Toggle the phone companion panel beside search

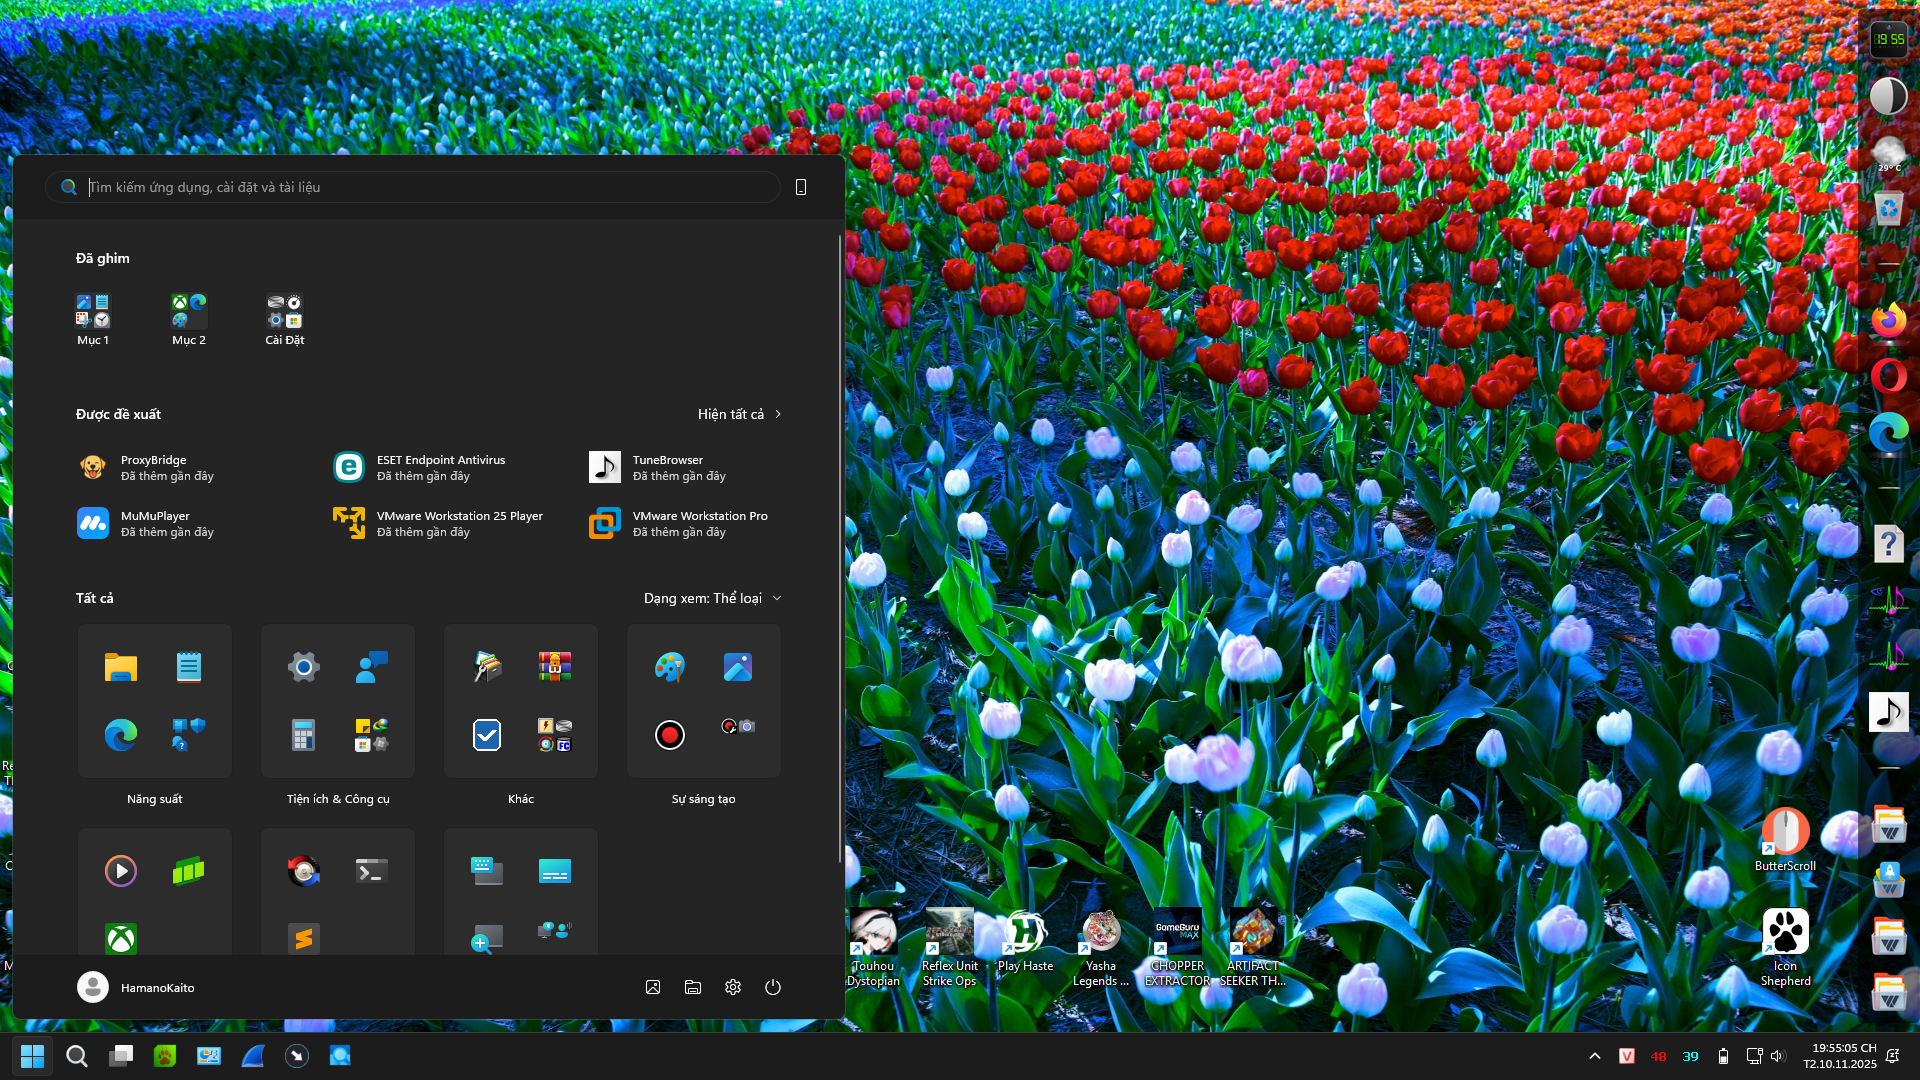click(x=801, y=187)
